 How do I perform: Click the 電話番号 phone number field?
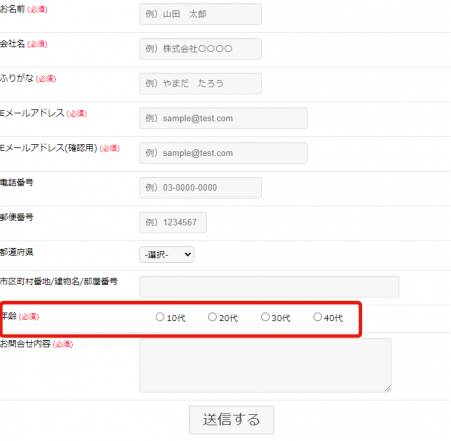tap(200, 188)
